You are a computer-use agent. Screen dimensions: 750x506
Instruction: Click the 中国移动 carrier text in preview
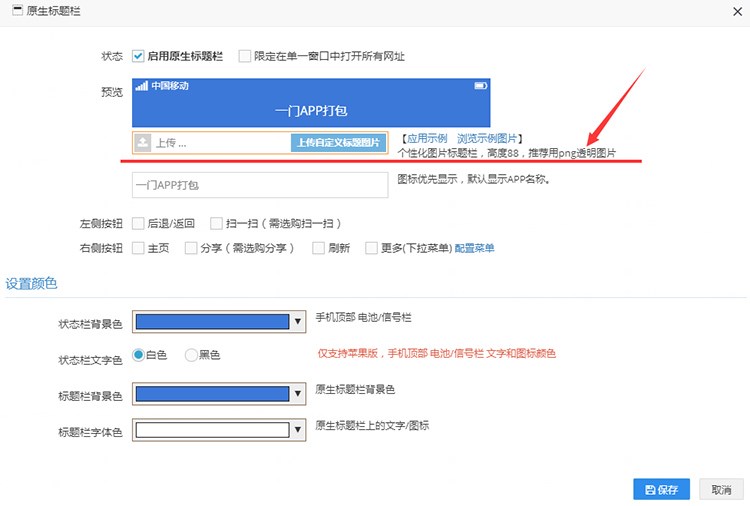coord(170,86)
